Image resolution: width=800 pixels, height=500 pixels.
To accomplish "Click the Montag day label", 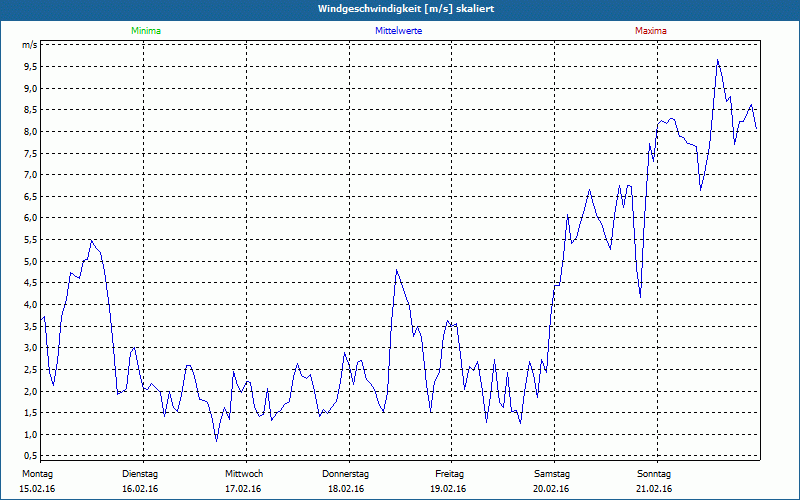I will coord(37,474).
